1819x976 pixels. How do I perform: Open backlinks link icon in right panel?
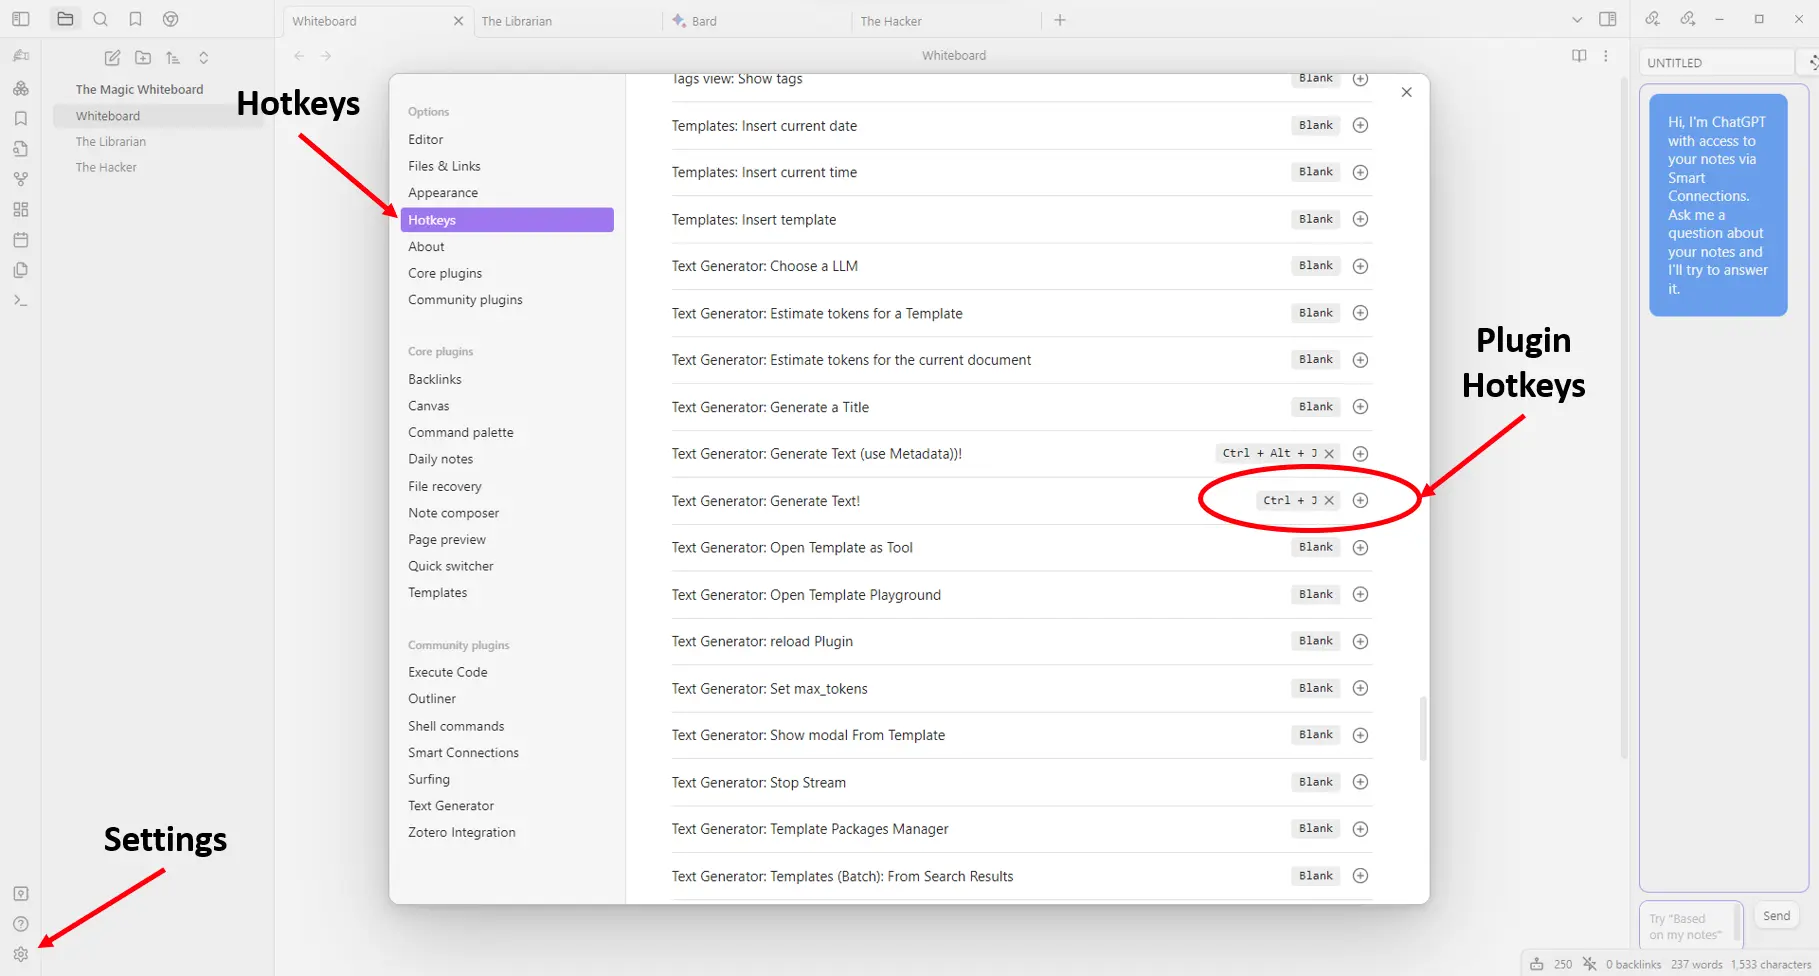click(1652, 19)
